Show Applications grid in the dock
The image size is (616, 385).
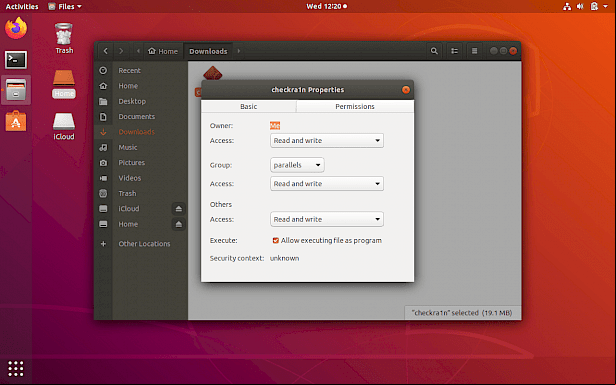(16, 368)
